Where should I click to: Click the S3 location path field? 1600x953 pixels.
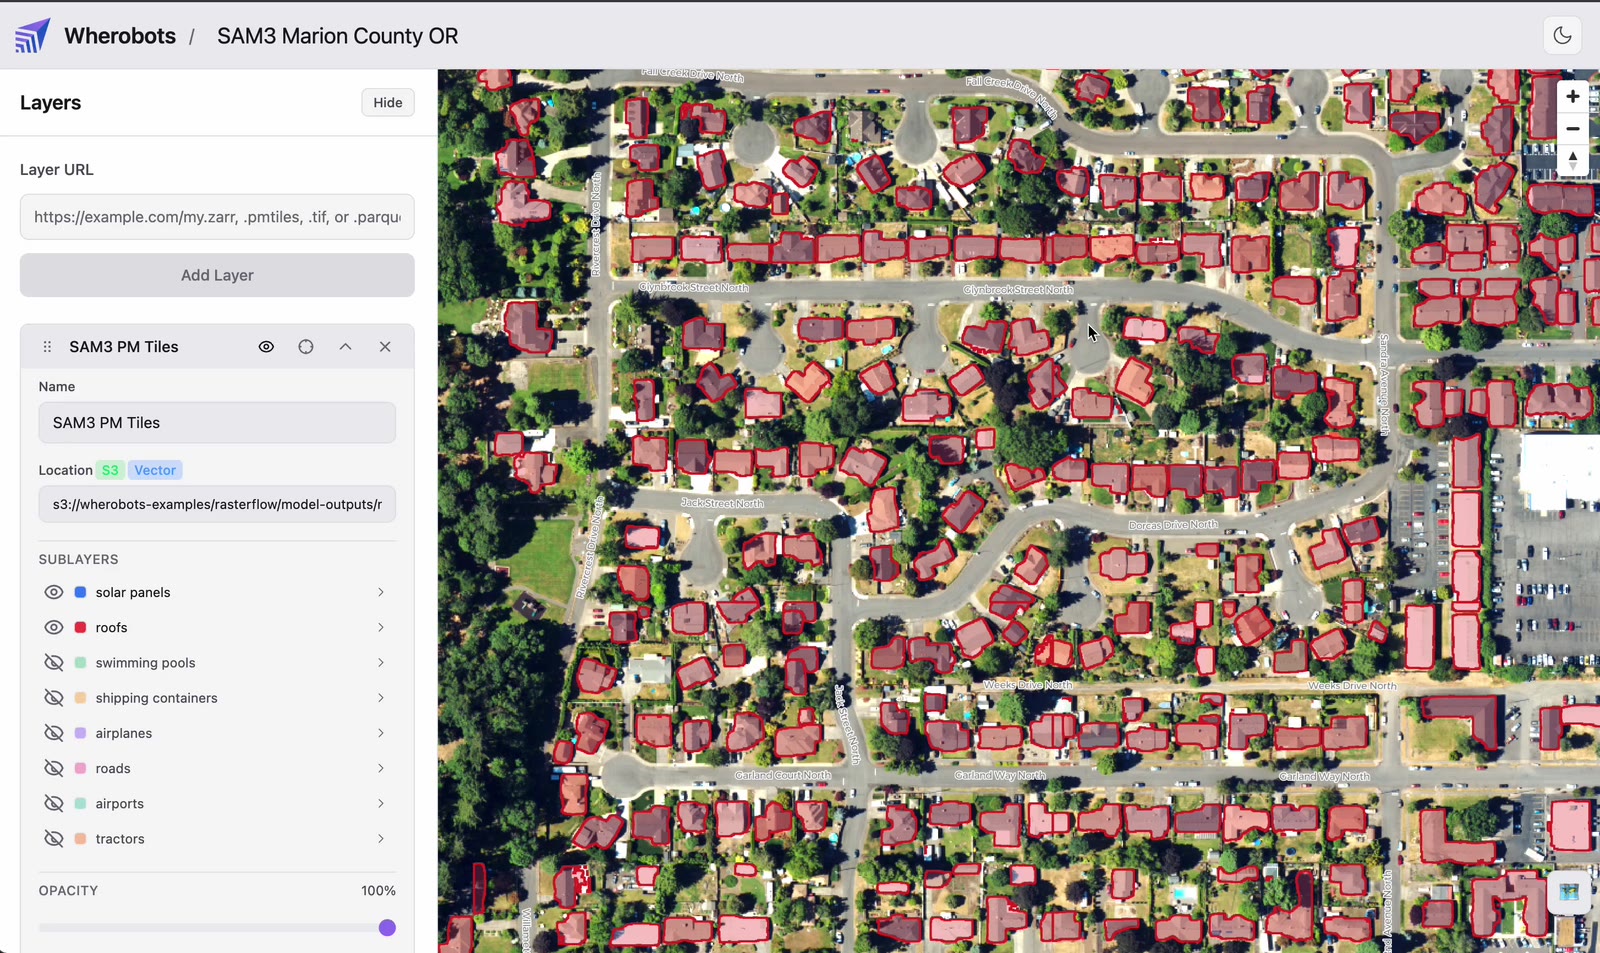click(217, 504)
